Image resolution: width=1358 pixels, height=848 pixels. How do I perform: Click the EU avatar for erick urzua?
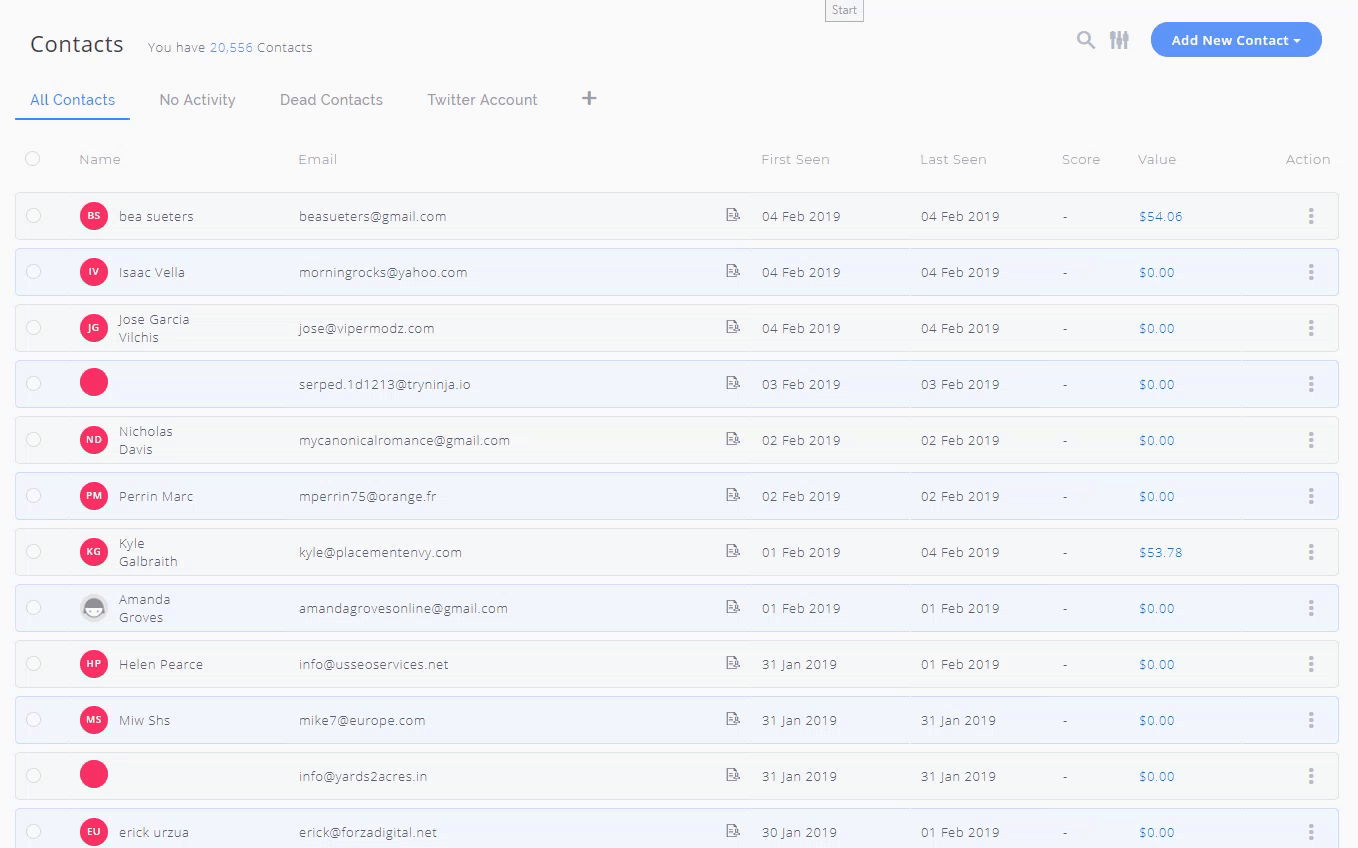(94, 832)
